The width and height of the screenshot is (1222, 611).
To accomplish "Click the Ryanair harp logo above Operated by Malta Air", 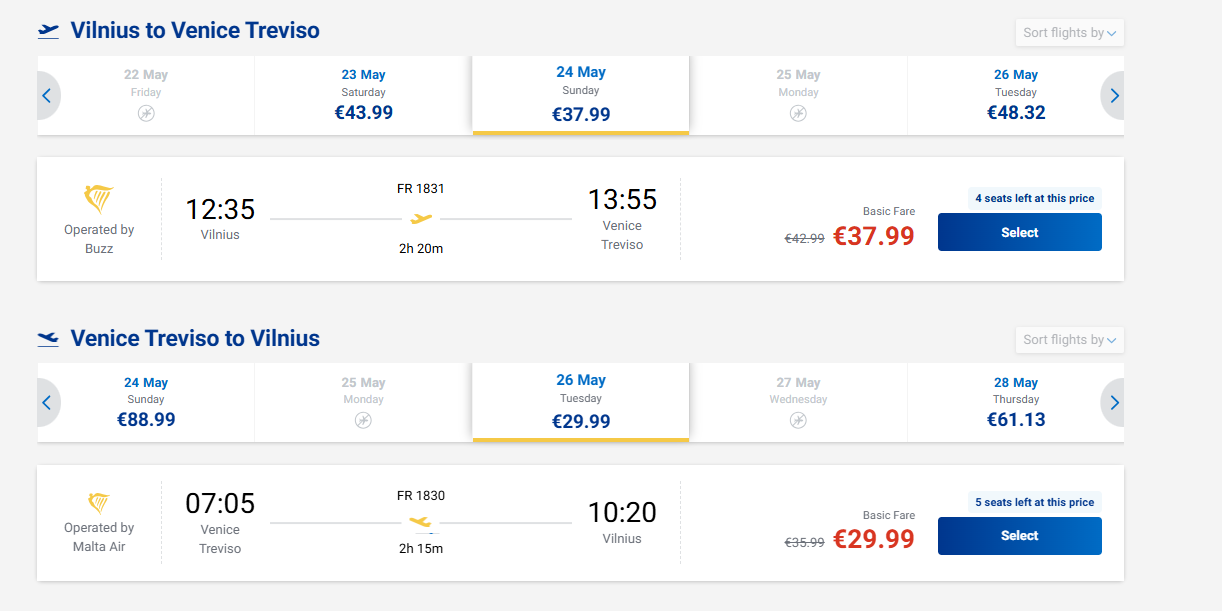I will click(99, 502).
